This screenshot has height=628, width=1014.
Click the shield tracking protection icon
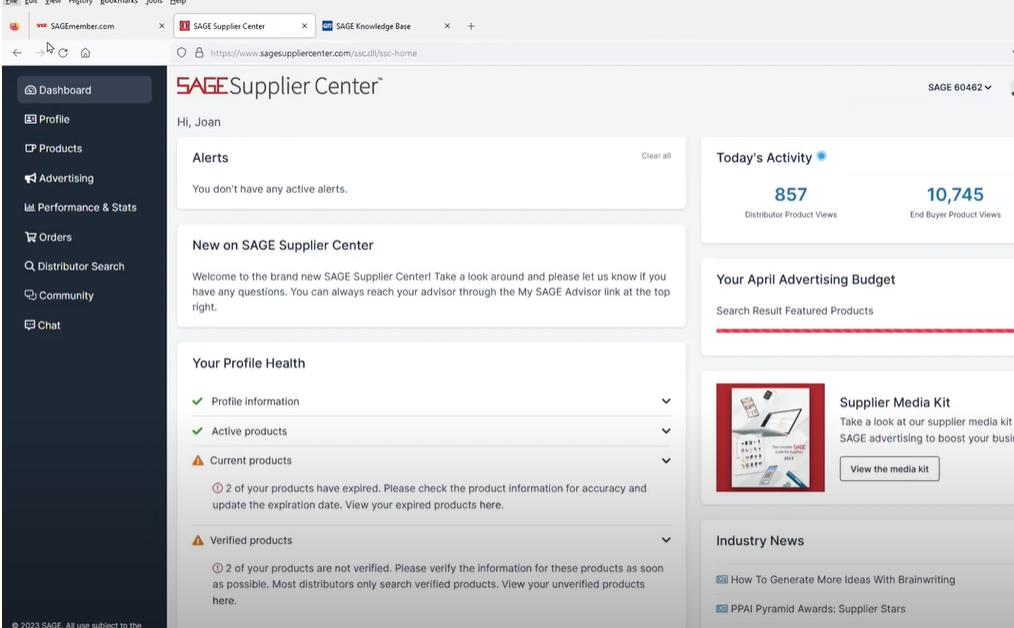[x=182, y=53]
